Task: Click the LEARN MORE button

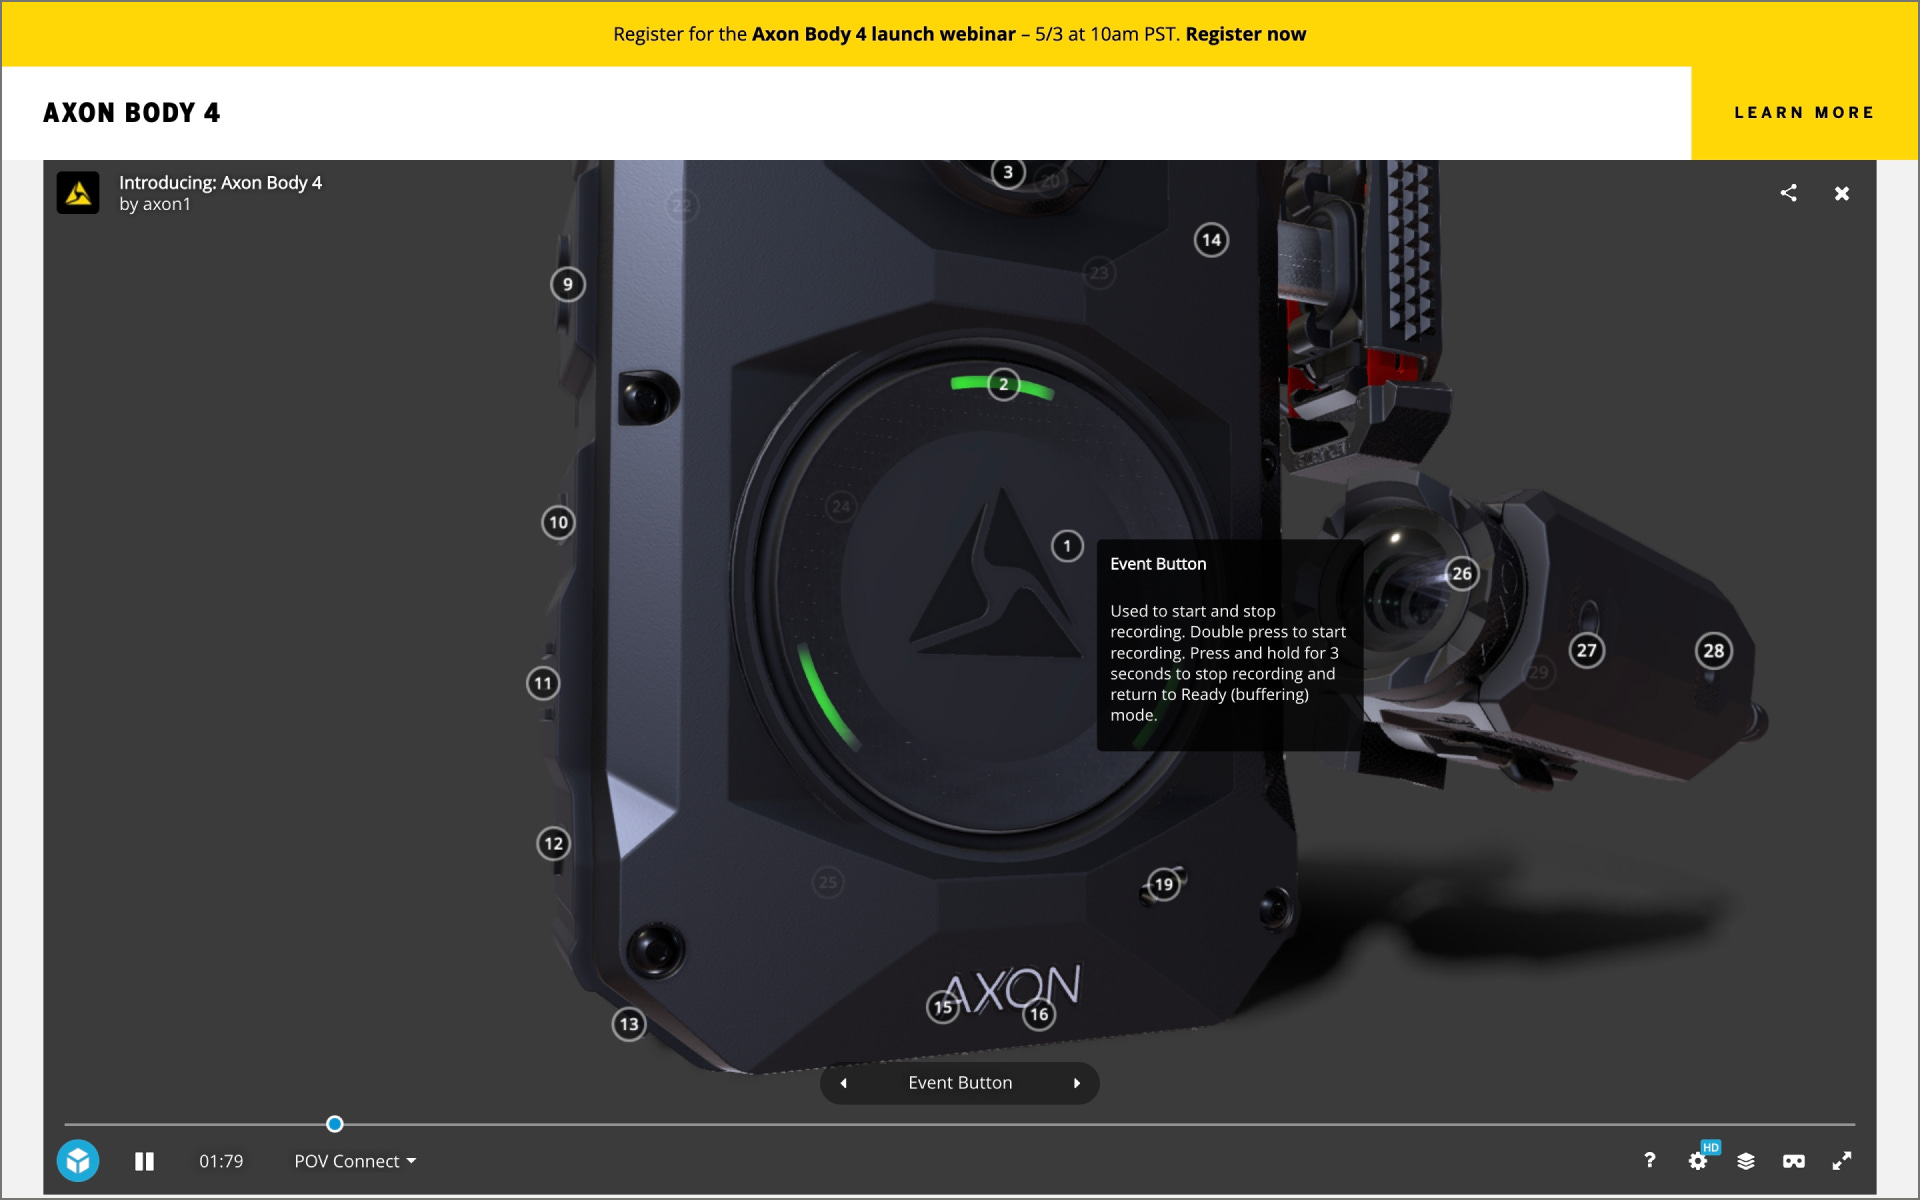Action: tap(1804, 112)
